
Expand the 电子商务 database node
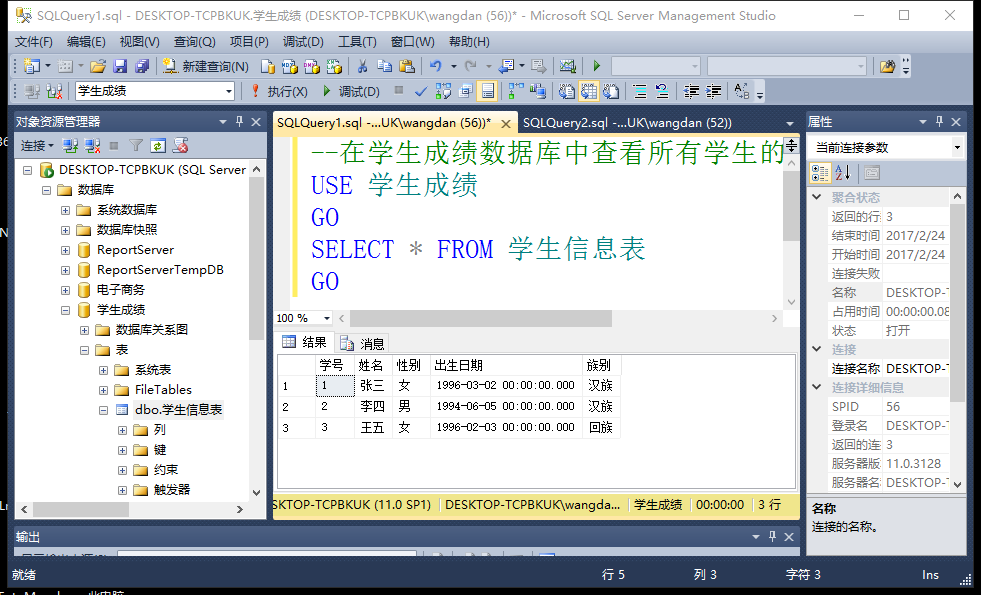point(65,290)
